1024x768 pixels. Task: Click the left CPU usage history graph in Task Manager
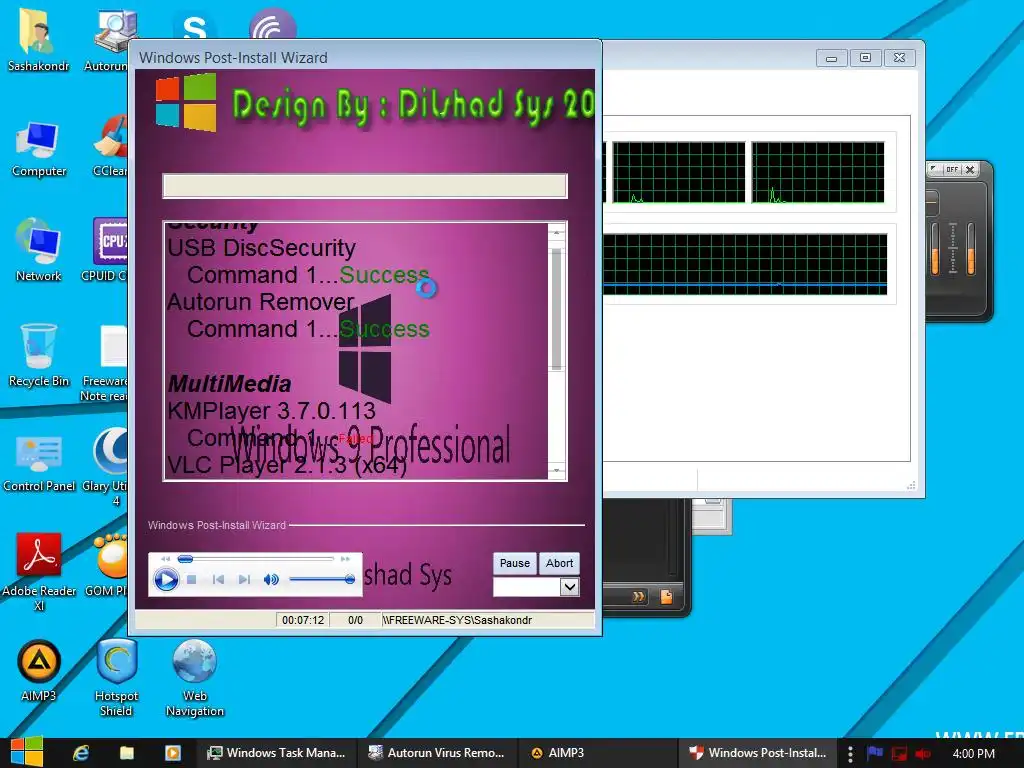(679, 172)
